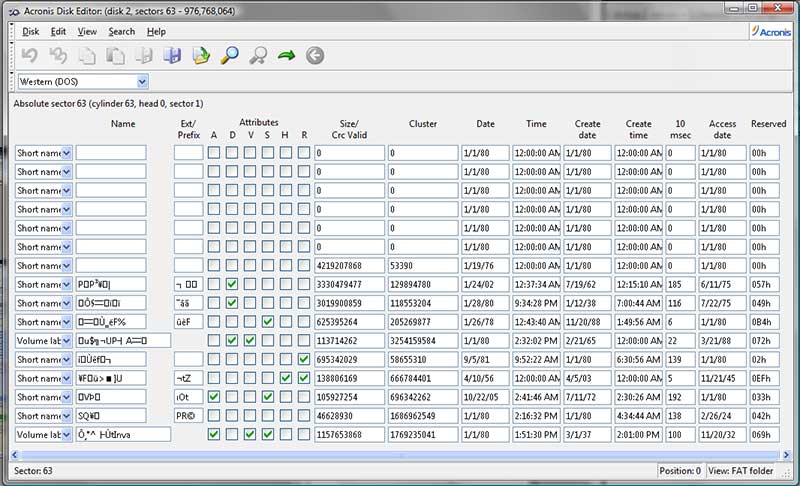Viewport: 800px width, 486px height.
Task: Click the Ext field containing PR®
Action: click(x=188, y=416)
